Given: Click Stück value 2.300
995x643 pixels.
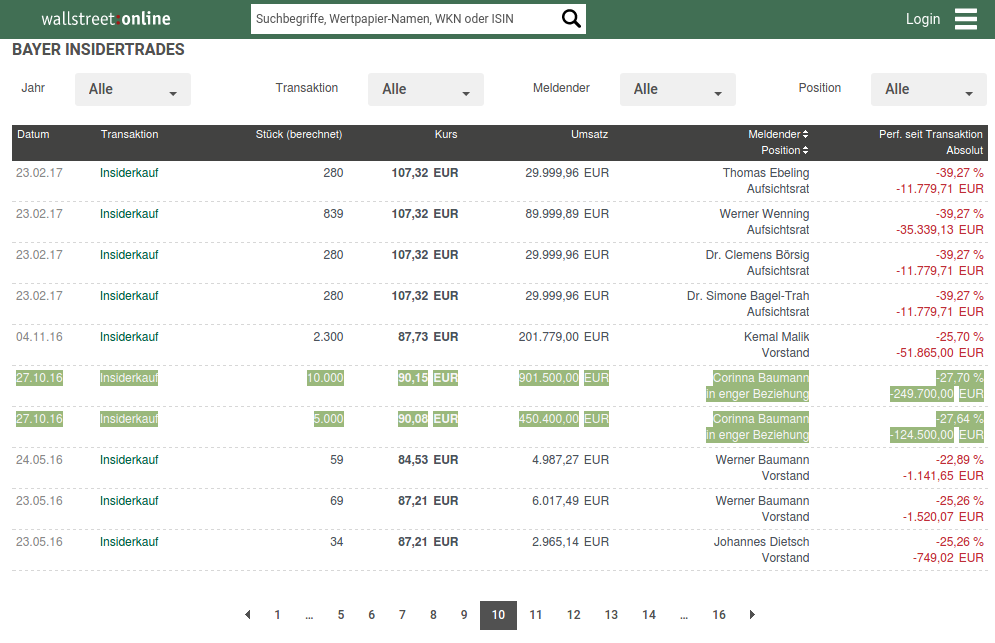Looking at the screenshot, I should tap(328, 337).
